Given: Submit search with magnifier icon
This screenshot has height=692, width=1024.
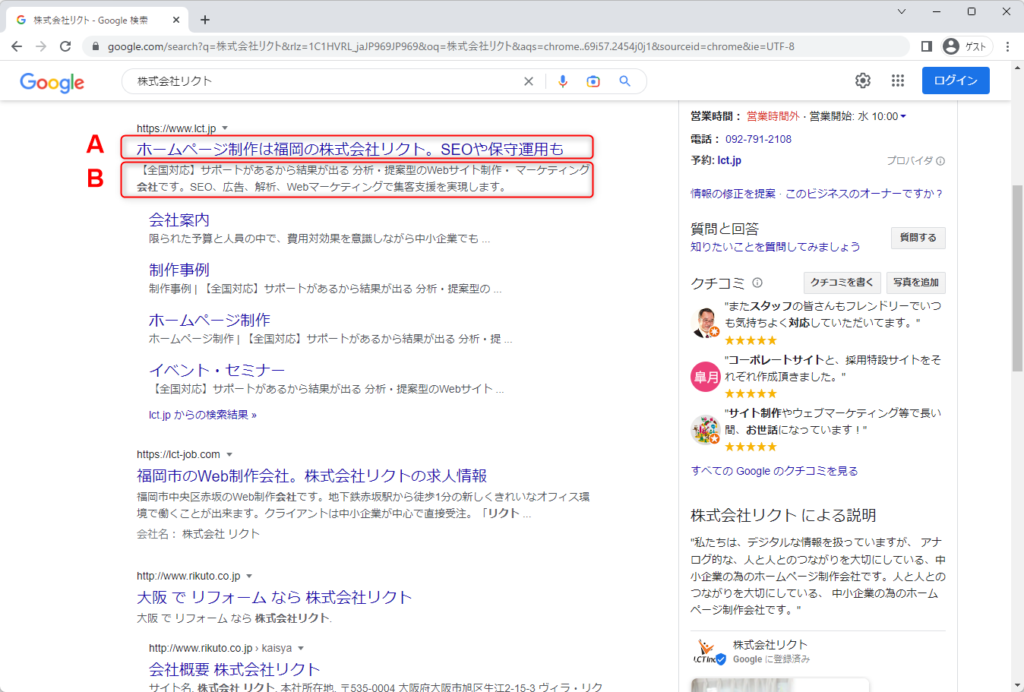Looking at the screenshot, I should click(625, 81).
